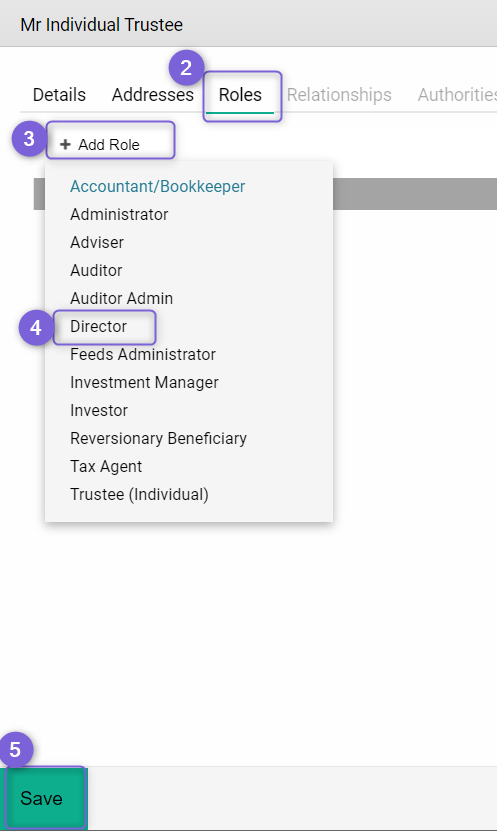Choose Tax Agent from role list
The width and height of the screenshot is (497, 831).
[x=106, y=466]
